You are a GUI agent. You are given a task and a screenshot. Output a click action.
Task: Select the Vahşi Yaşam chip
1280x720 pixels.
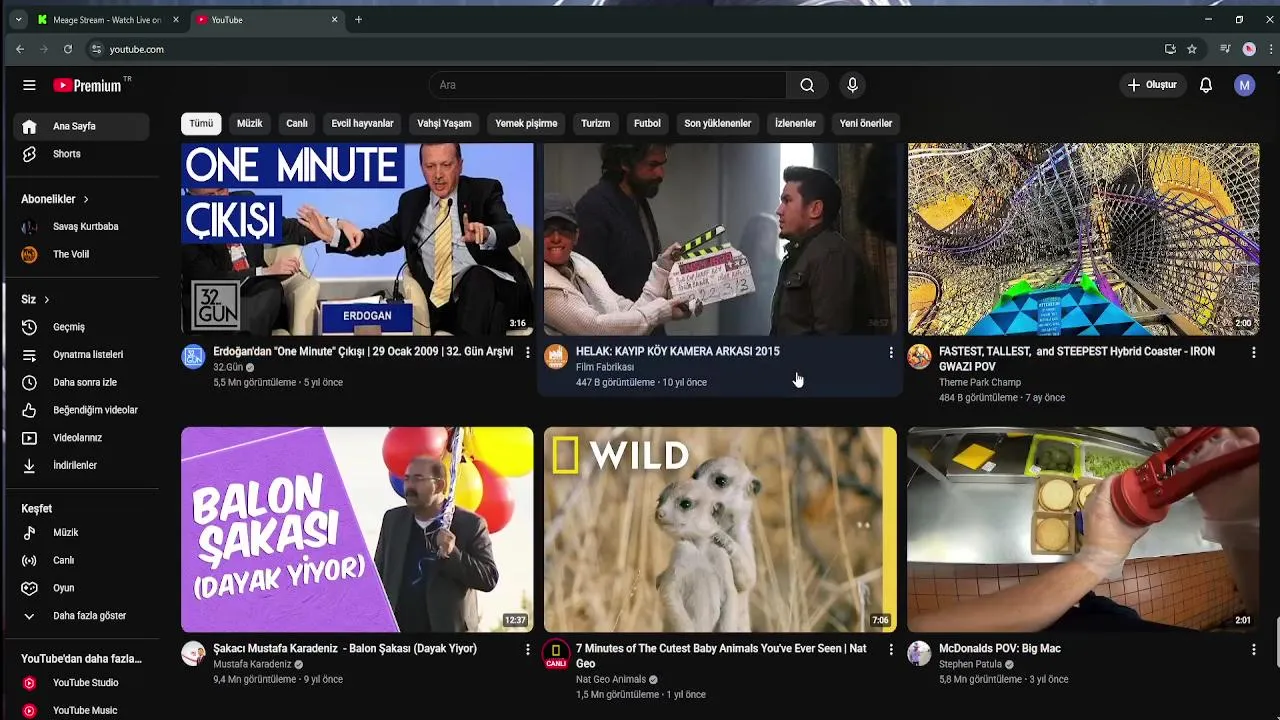coord(444,123)
